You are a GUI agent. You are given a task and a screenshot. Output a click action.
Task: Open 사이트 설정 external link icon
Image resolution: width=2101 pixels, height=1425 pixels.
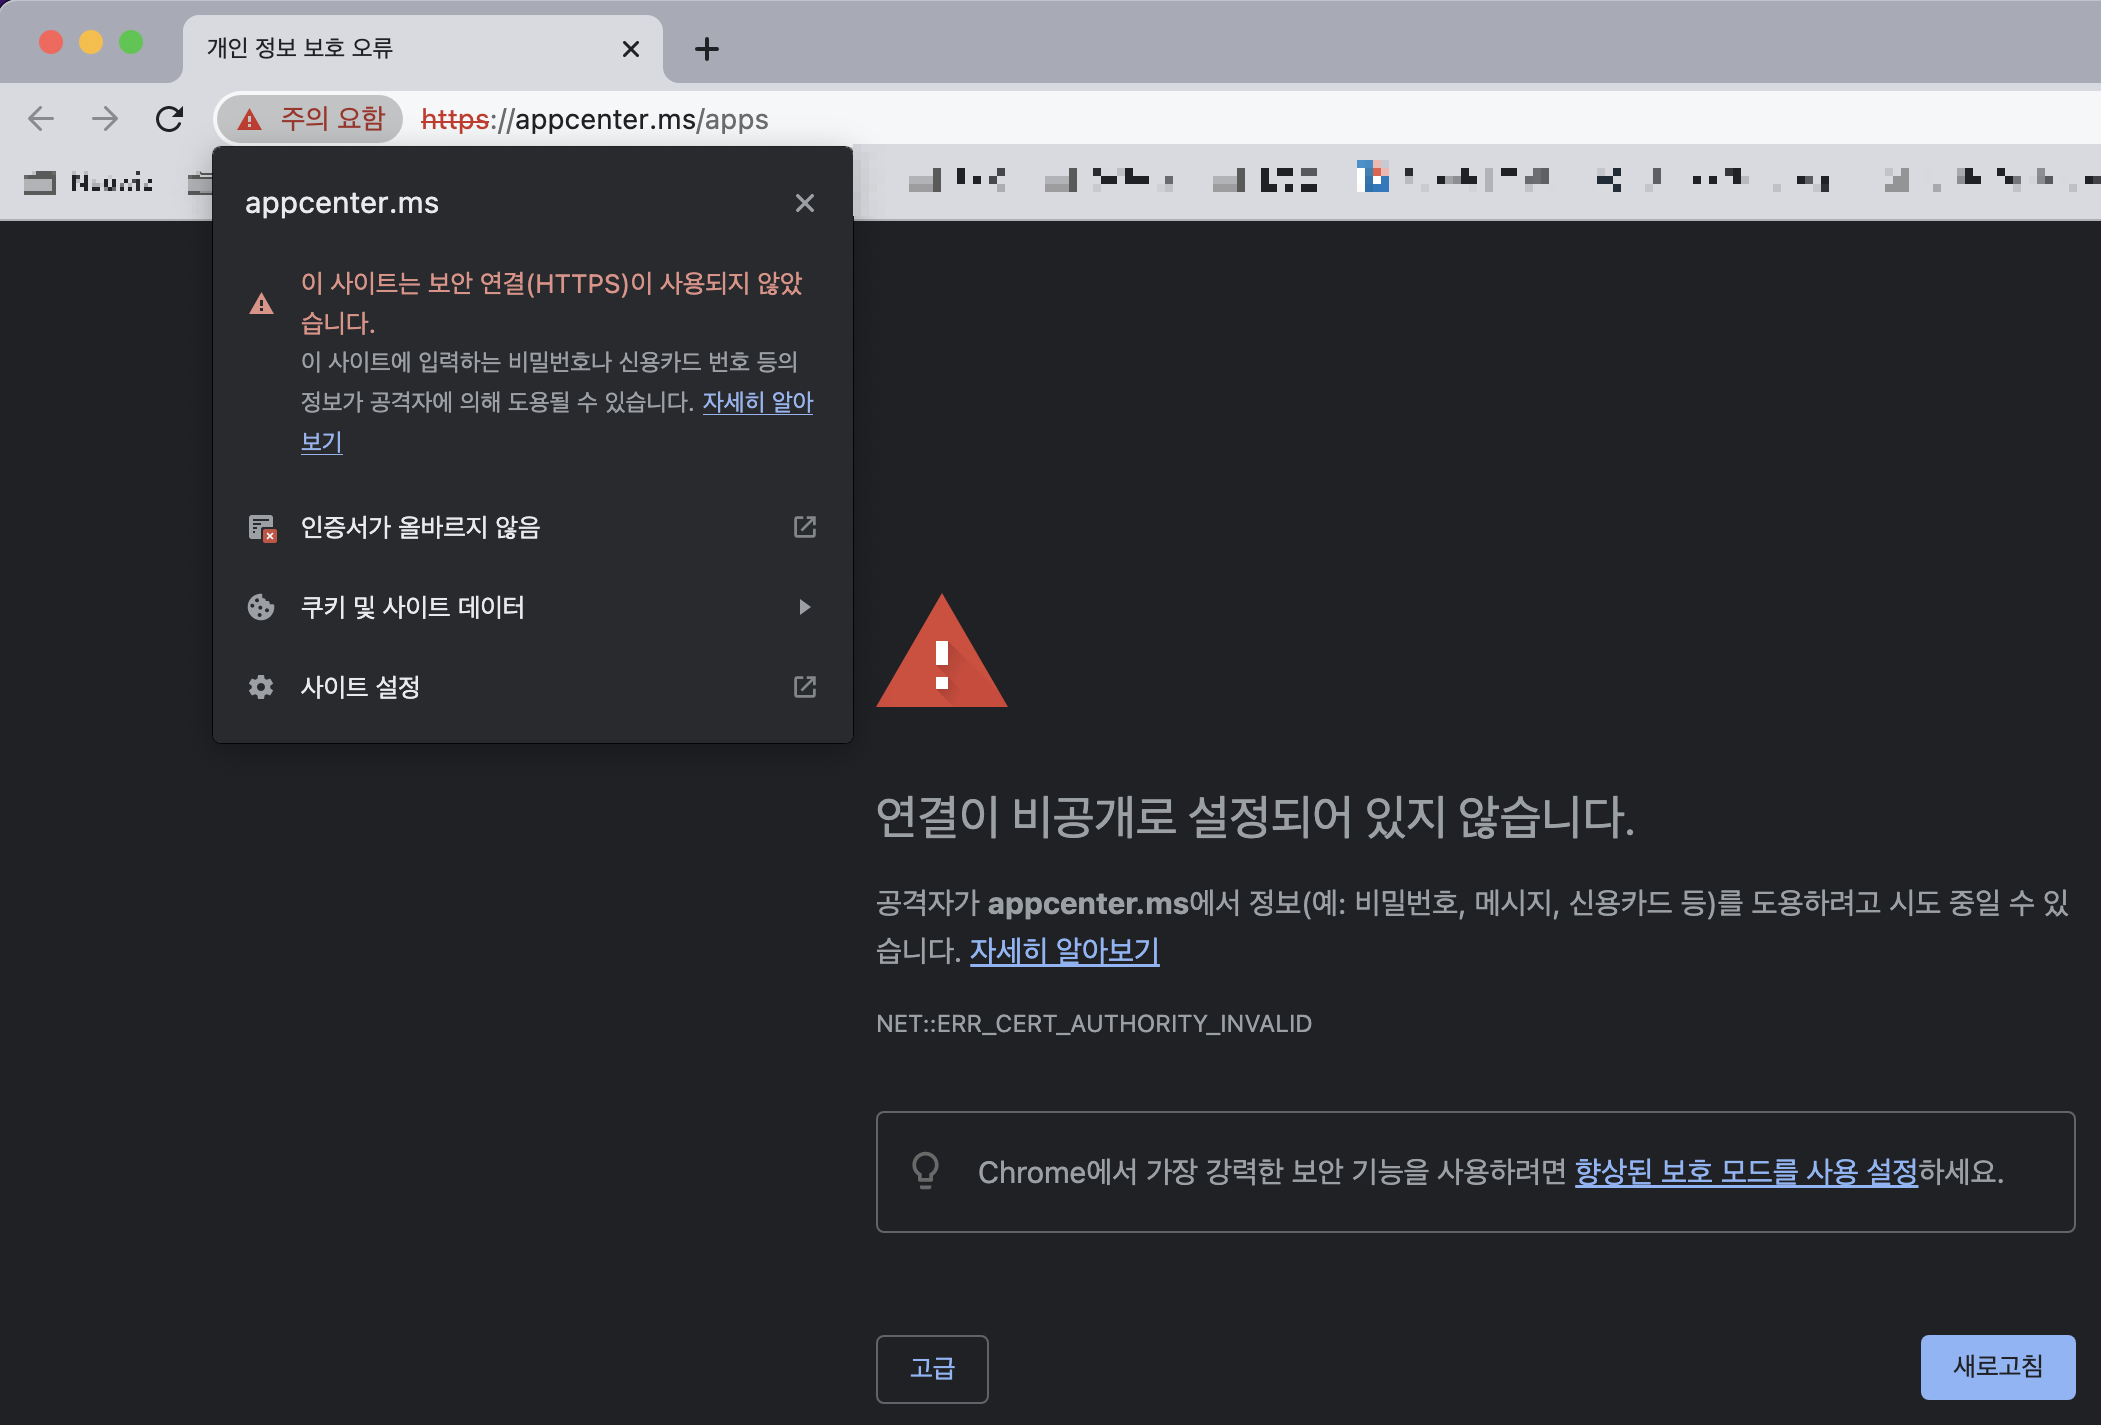click(804, 687)
